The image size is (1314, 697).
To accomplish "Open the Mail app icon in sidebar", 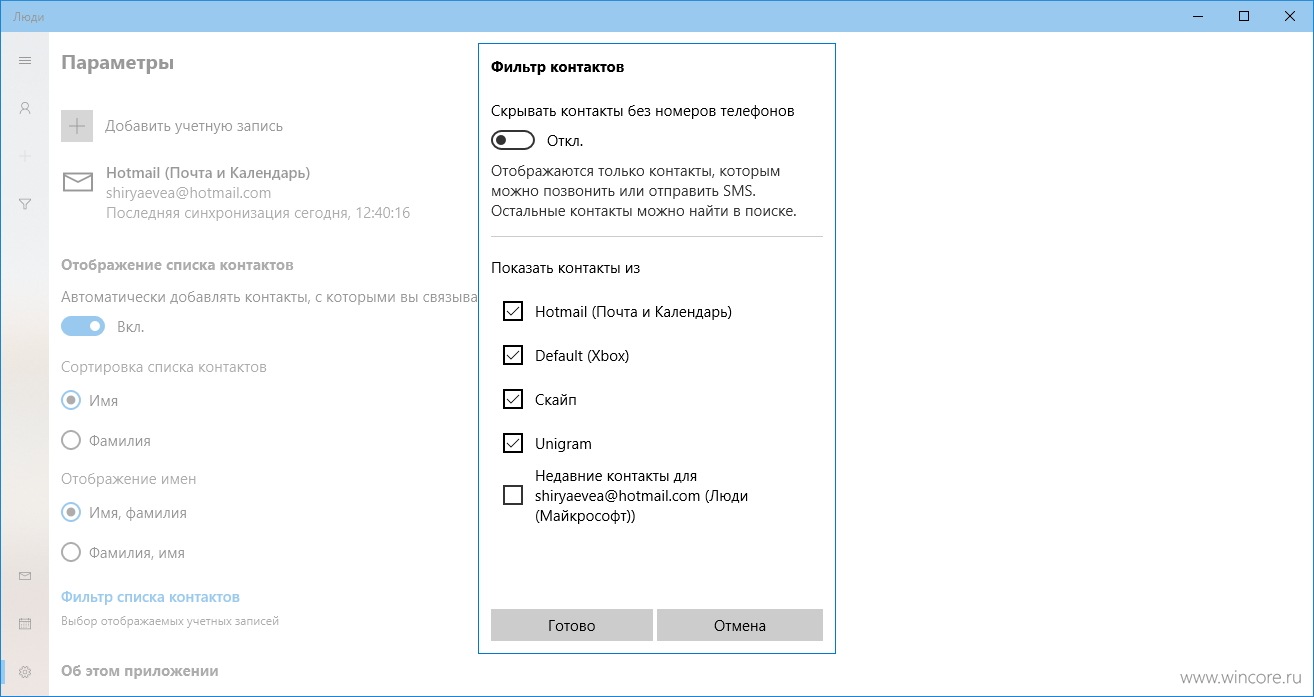I will (25, 576).
